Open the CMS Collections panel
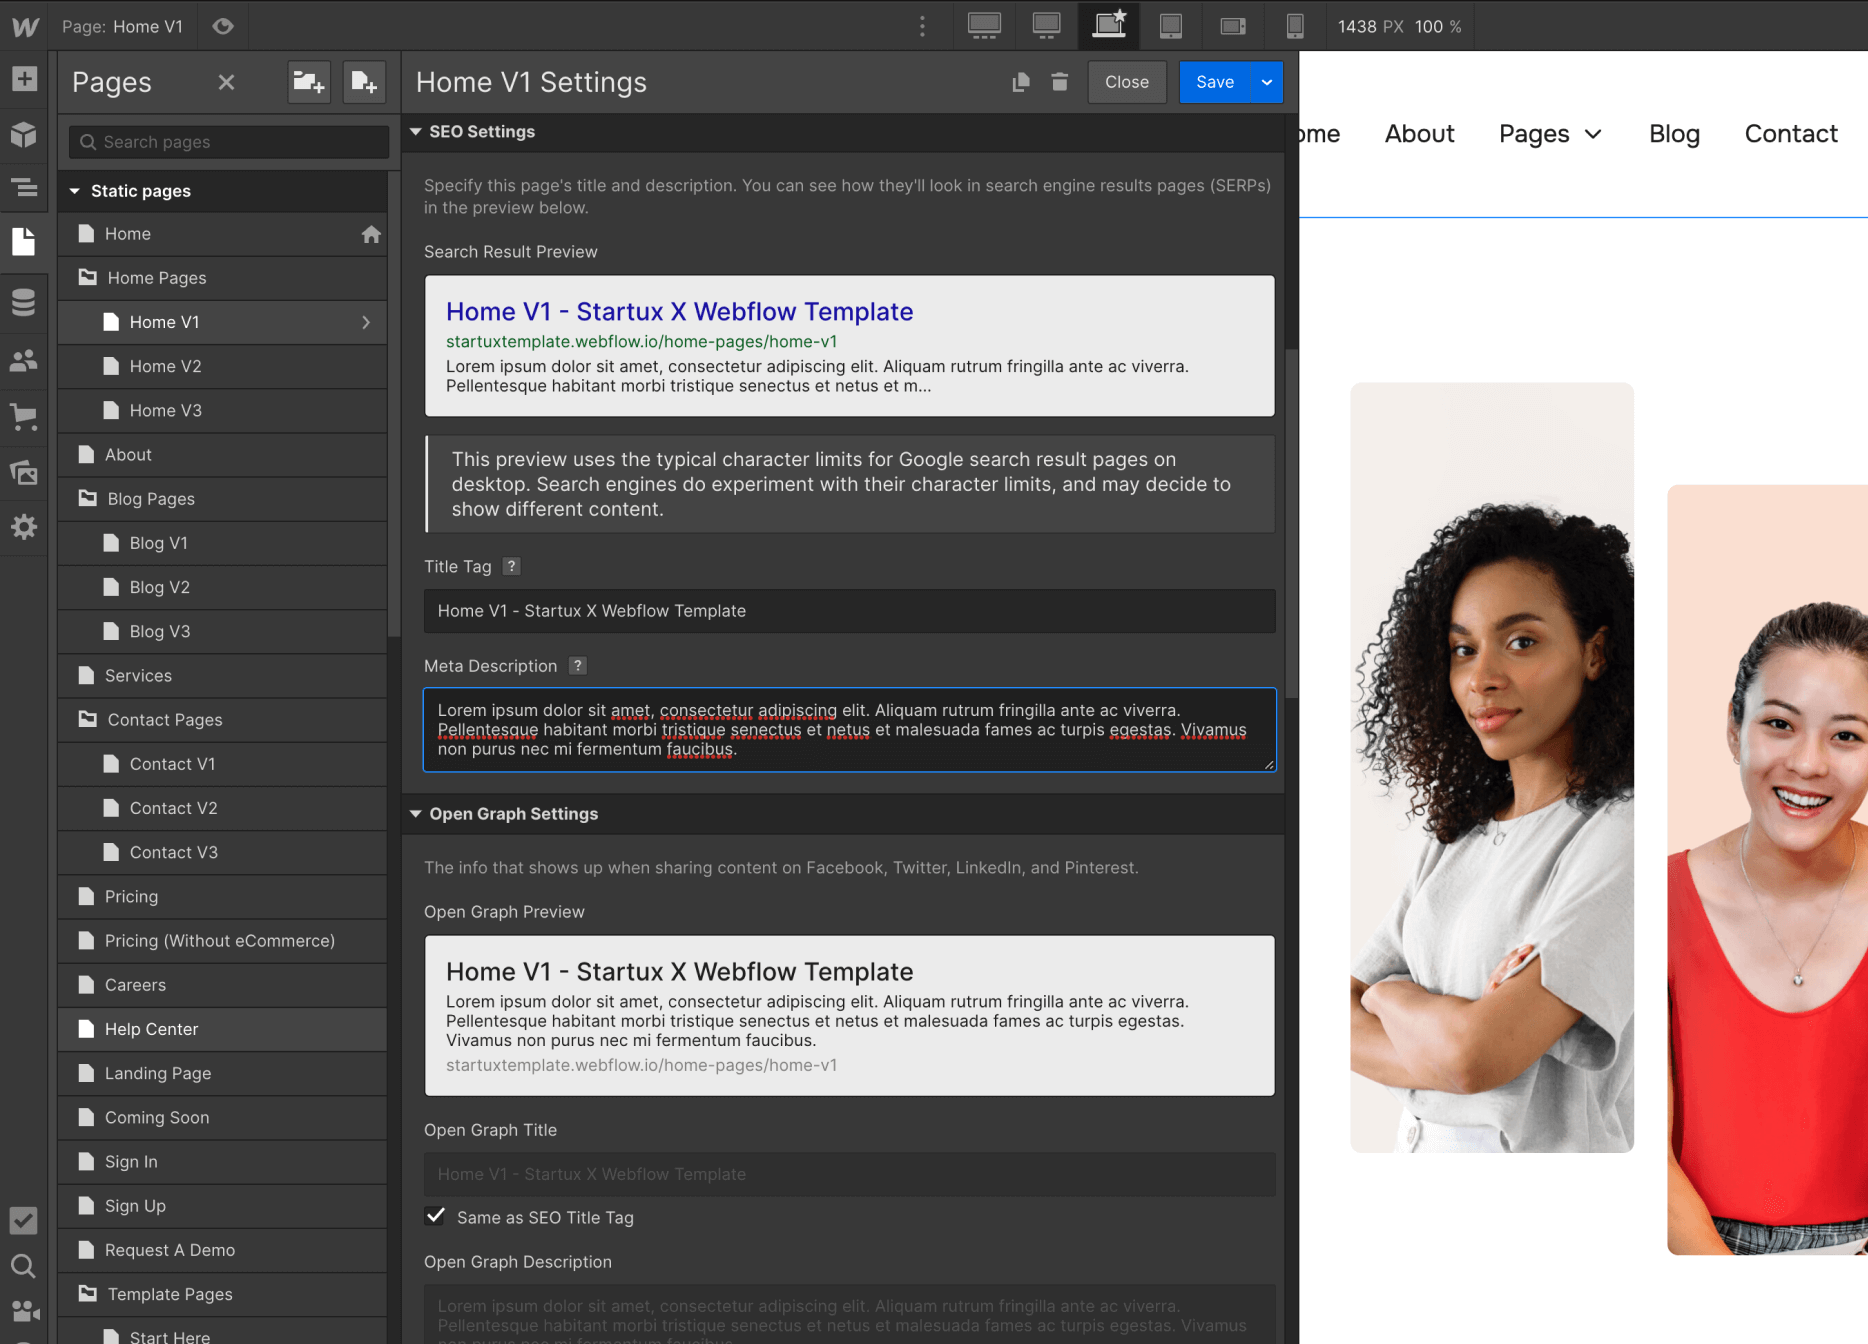The height and width of the screenshot is (1344, 1868). pyautogui.click(x=24, y=302)
